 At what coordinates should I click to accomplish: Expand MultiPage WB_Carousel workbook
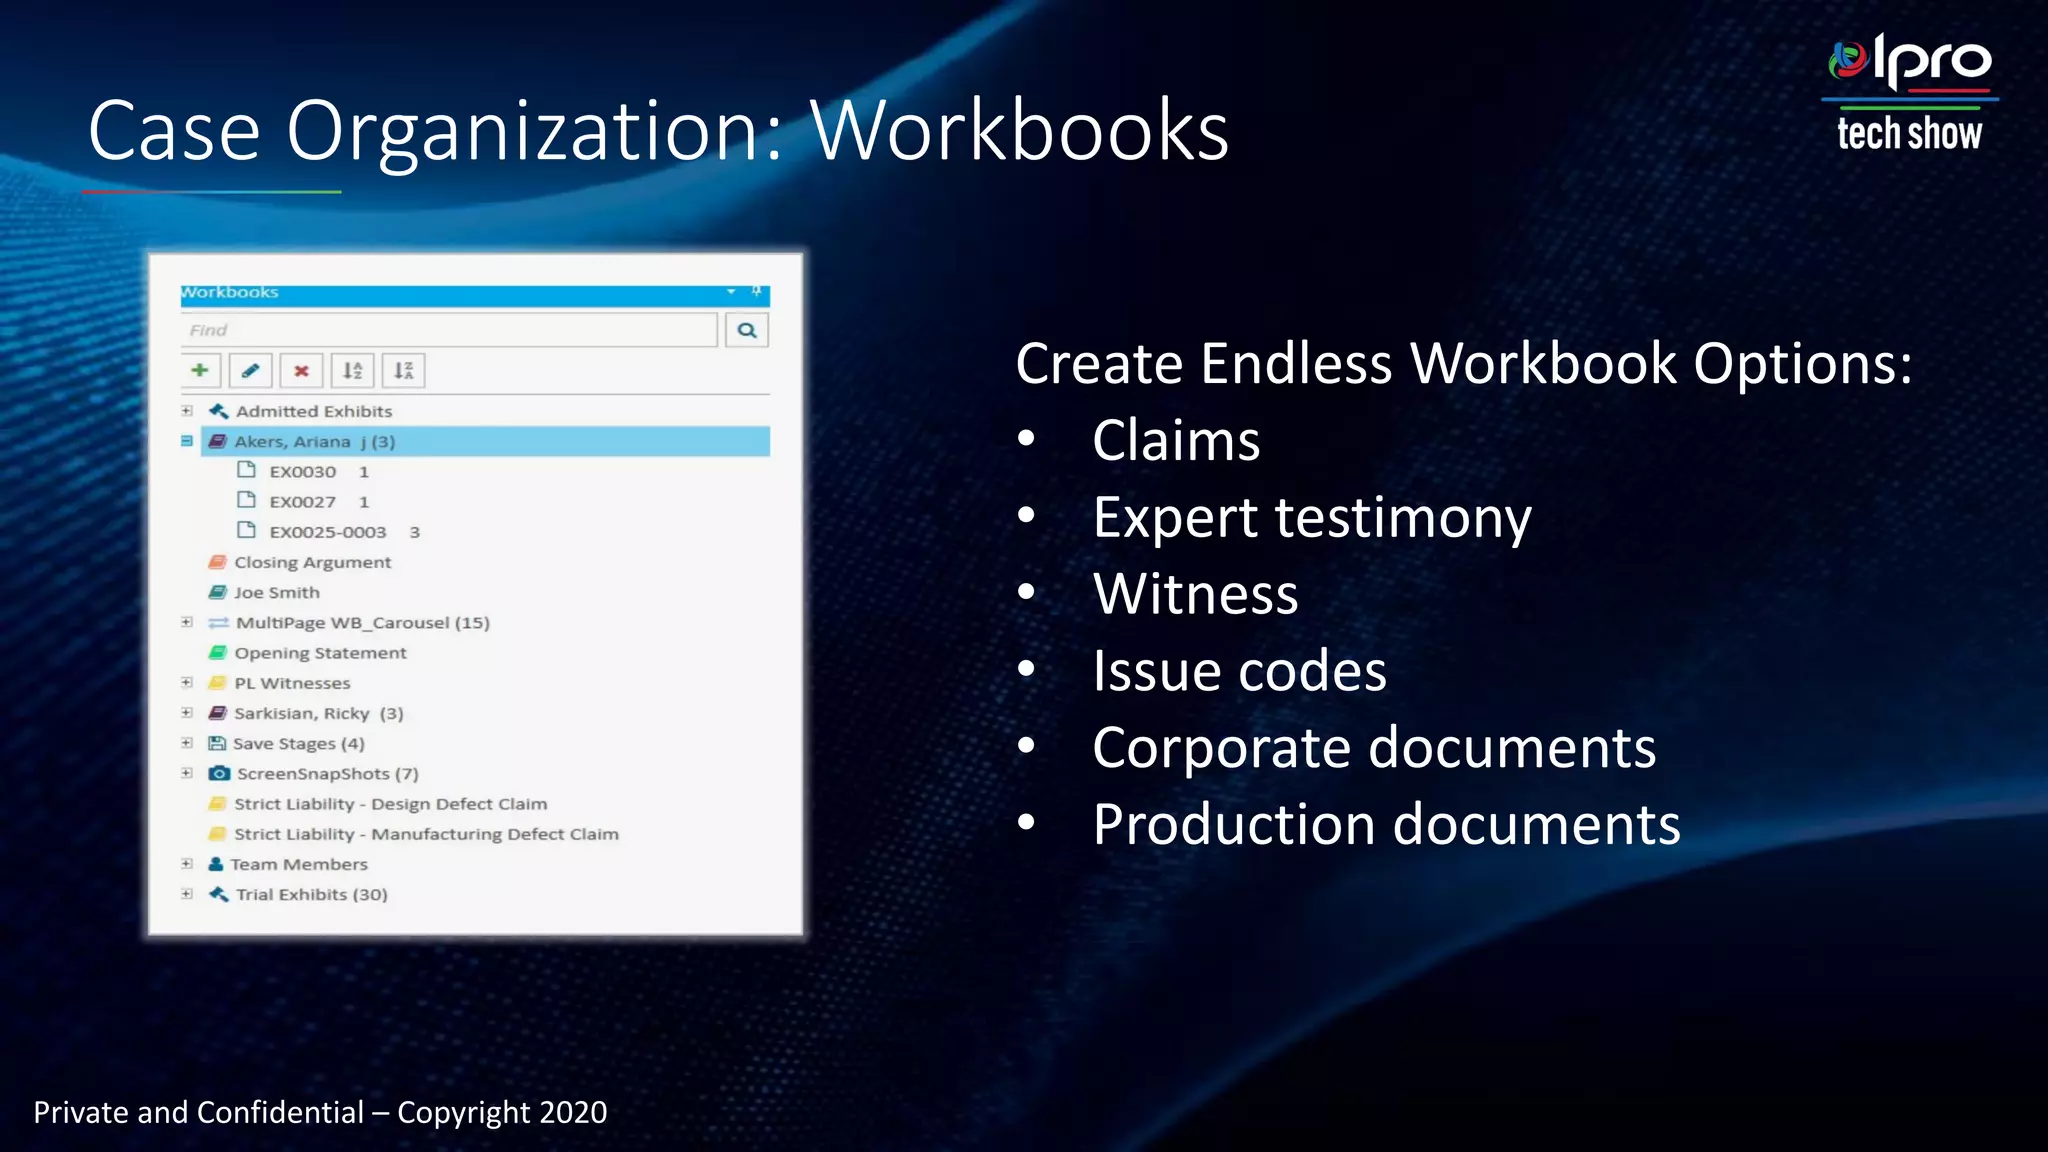[187, 622]
